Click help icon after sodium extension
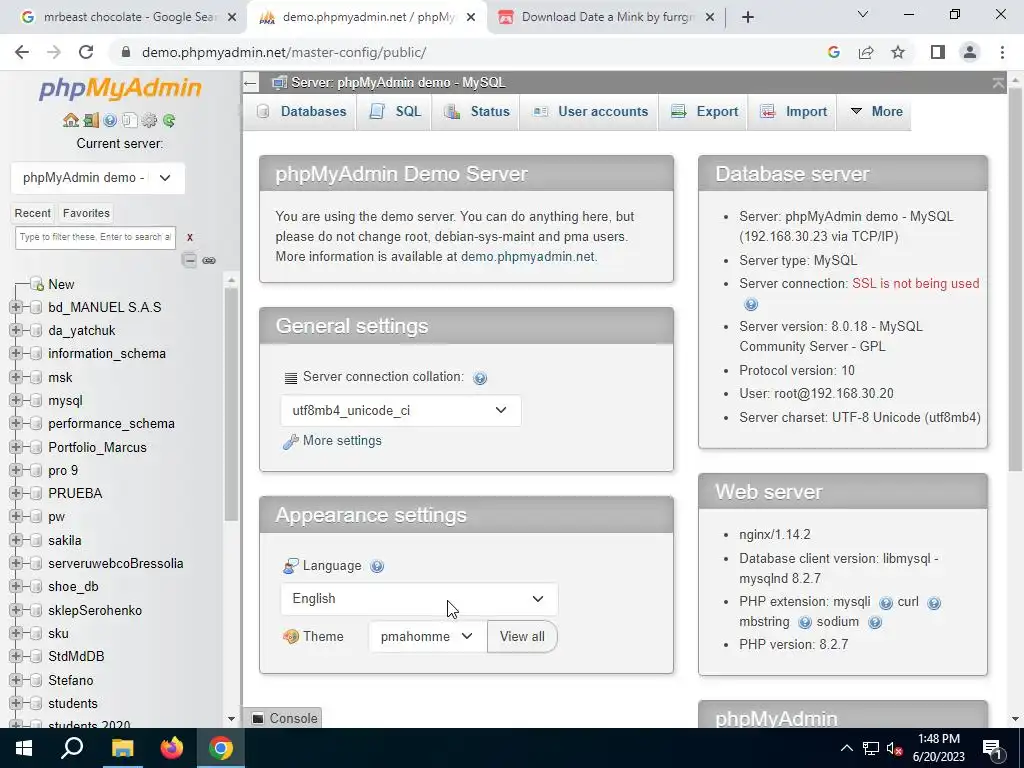 coord(875,622)
